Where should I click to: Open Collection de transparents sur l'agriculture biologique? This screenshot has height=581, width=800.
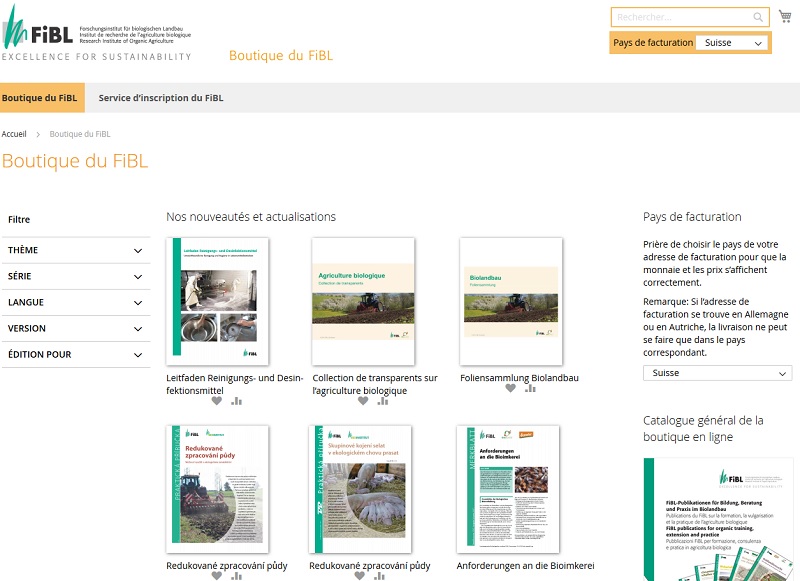click(x=375, y=384)
